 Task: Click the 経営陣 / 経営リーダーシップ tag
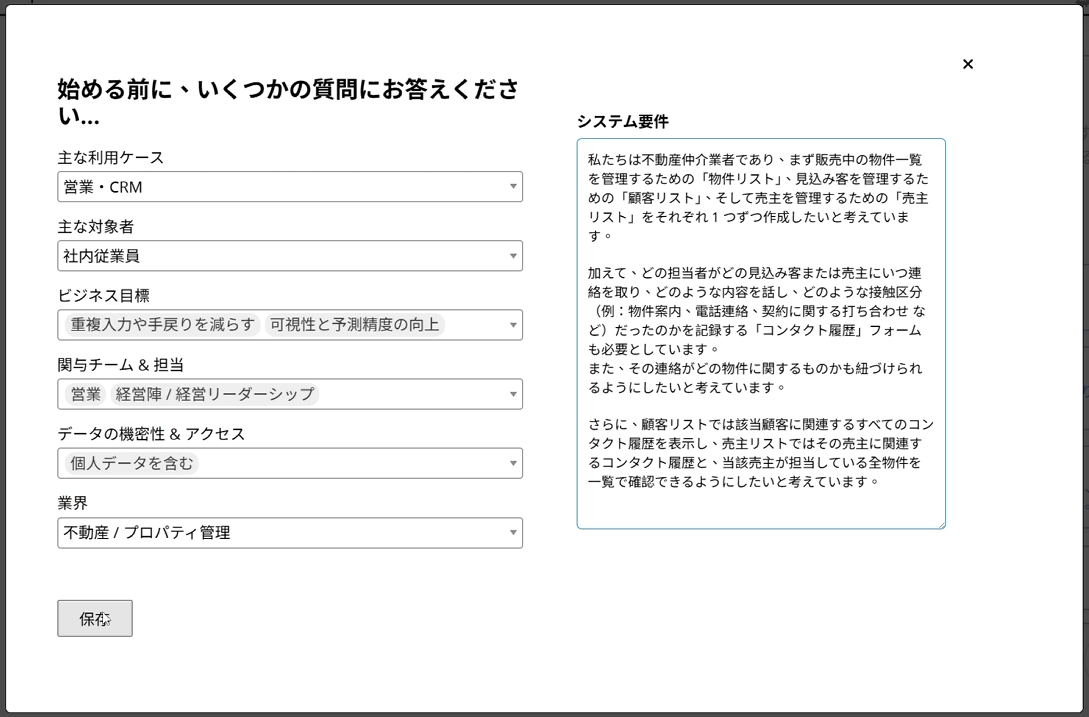214,394
